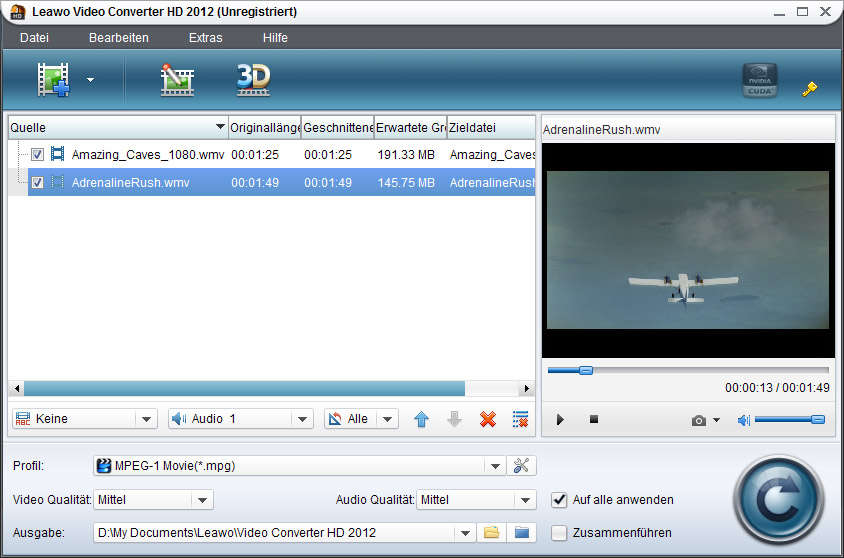844x558 pixels.
Task: Click the subtitle ABC icon
Action: (23, 419)
